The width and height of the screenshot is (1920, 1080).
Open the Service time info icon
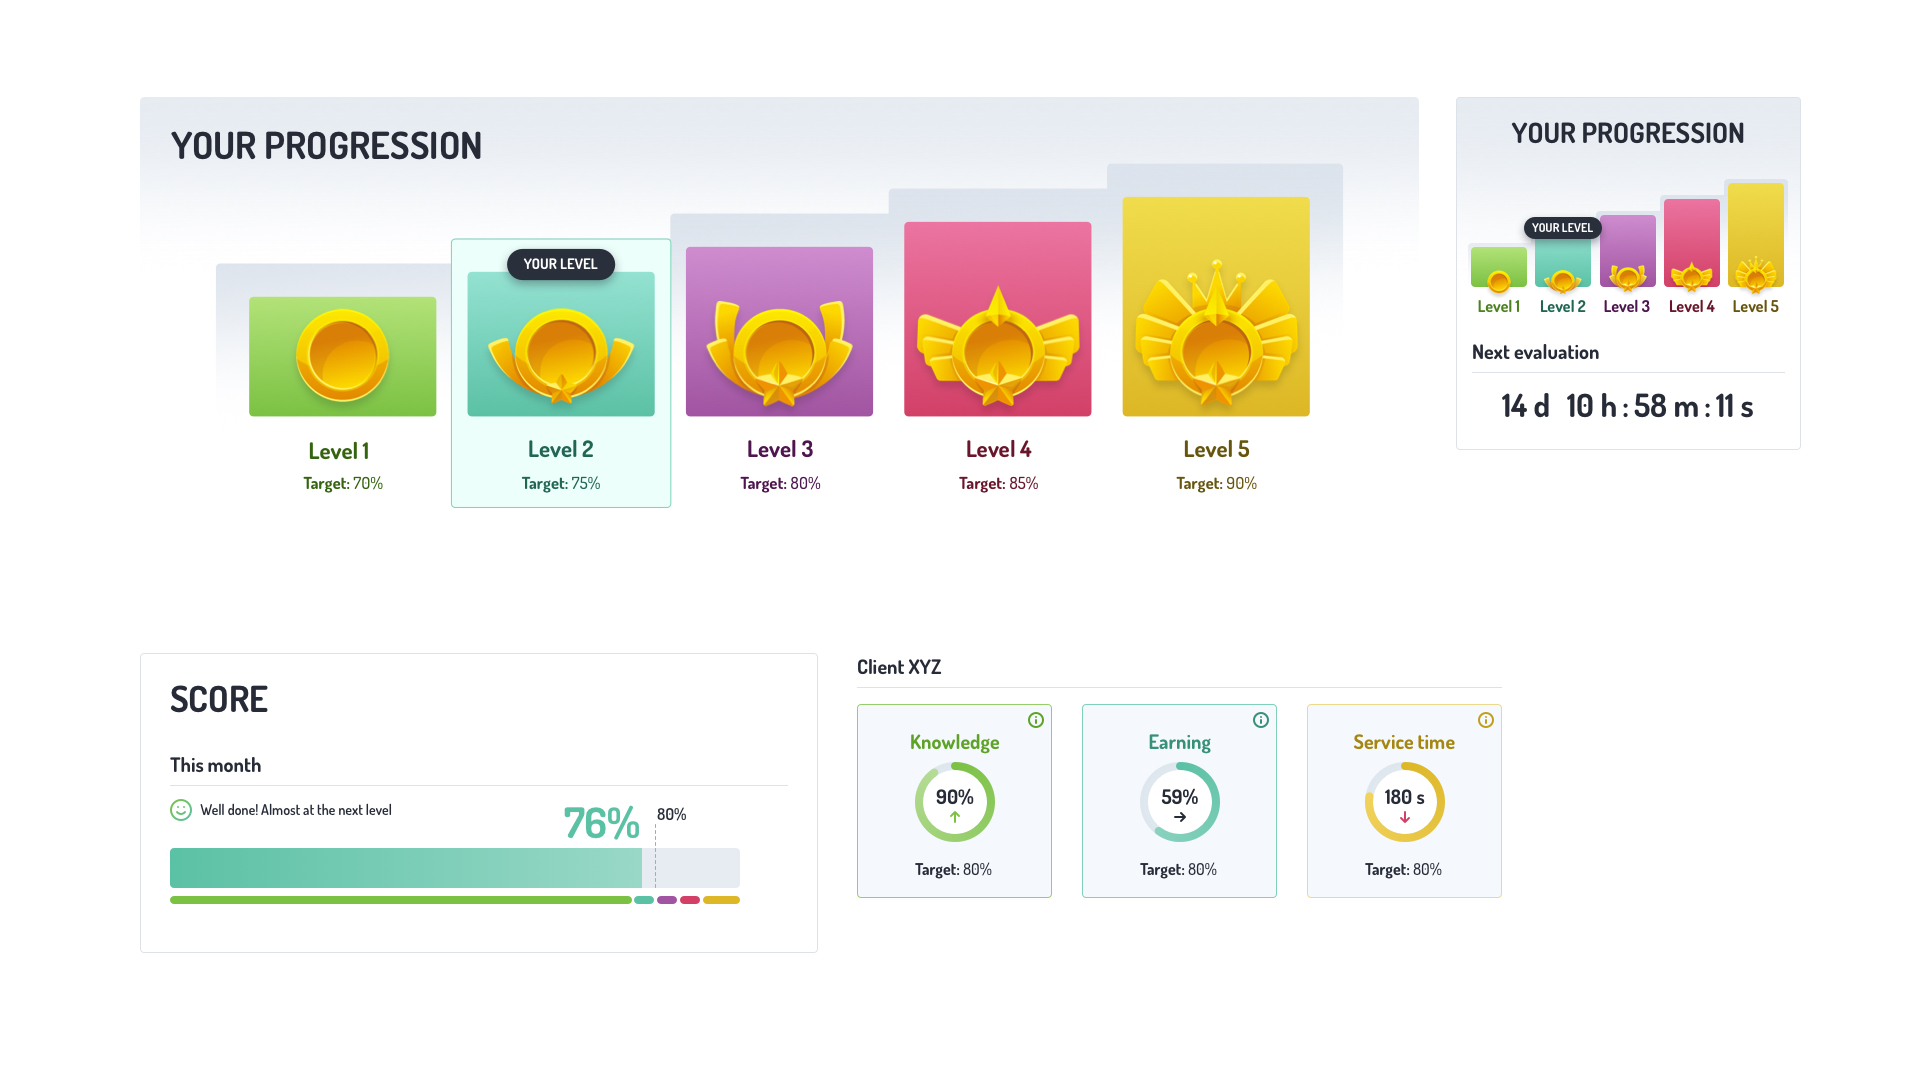click(1486, 718)
